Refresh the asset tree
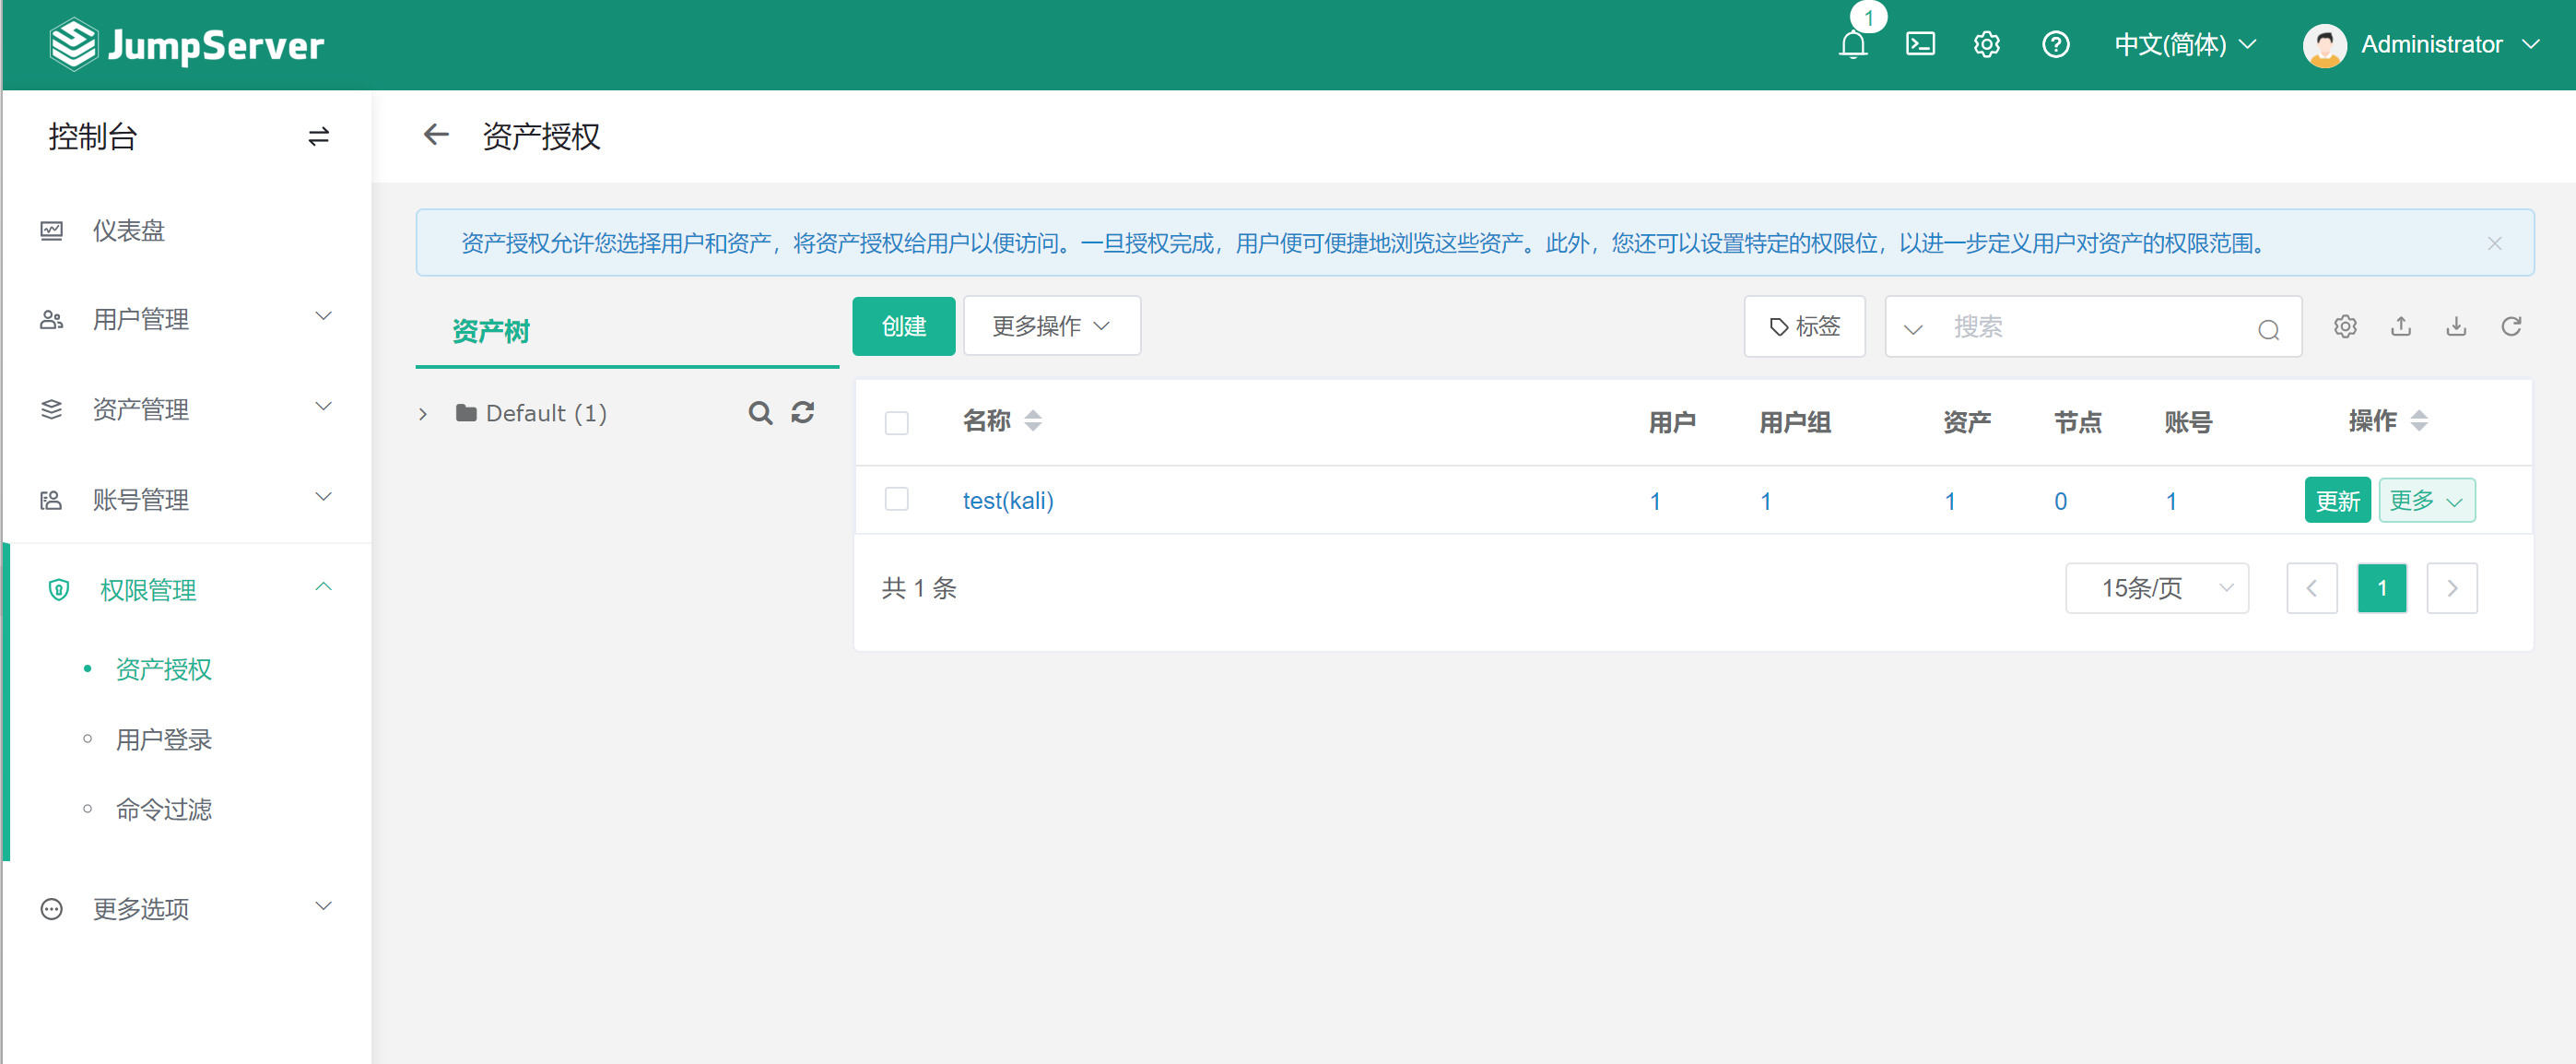The image size is (2576, 1064). pyautogui.click(x=802, y=412)
